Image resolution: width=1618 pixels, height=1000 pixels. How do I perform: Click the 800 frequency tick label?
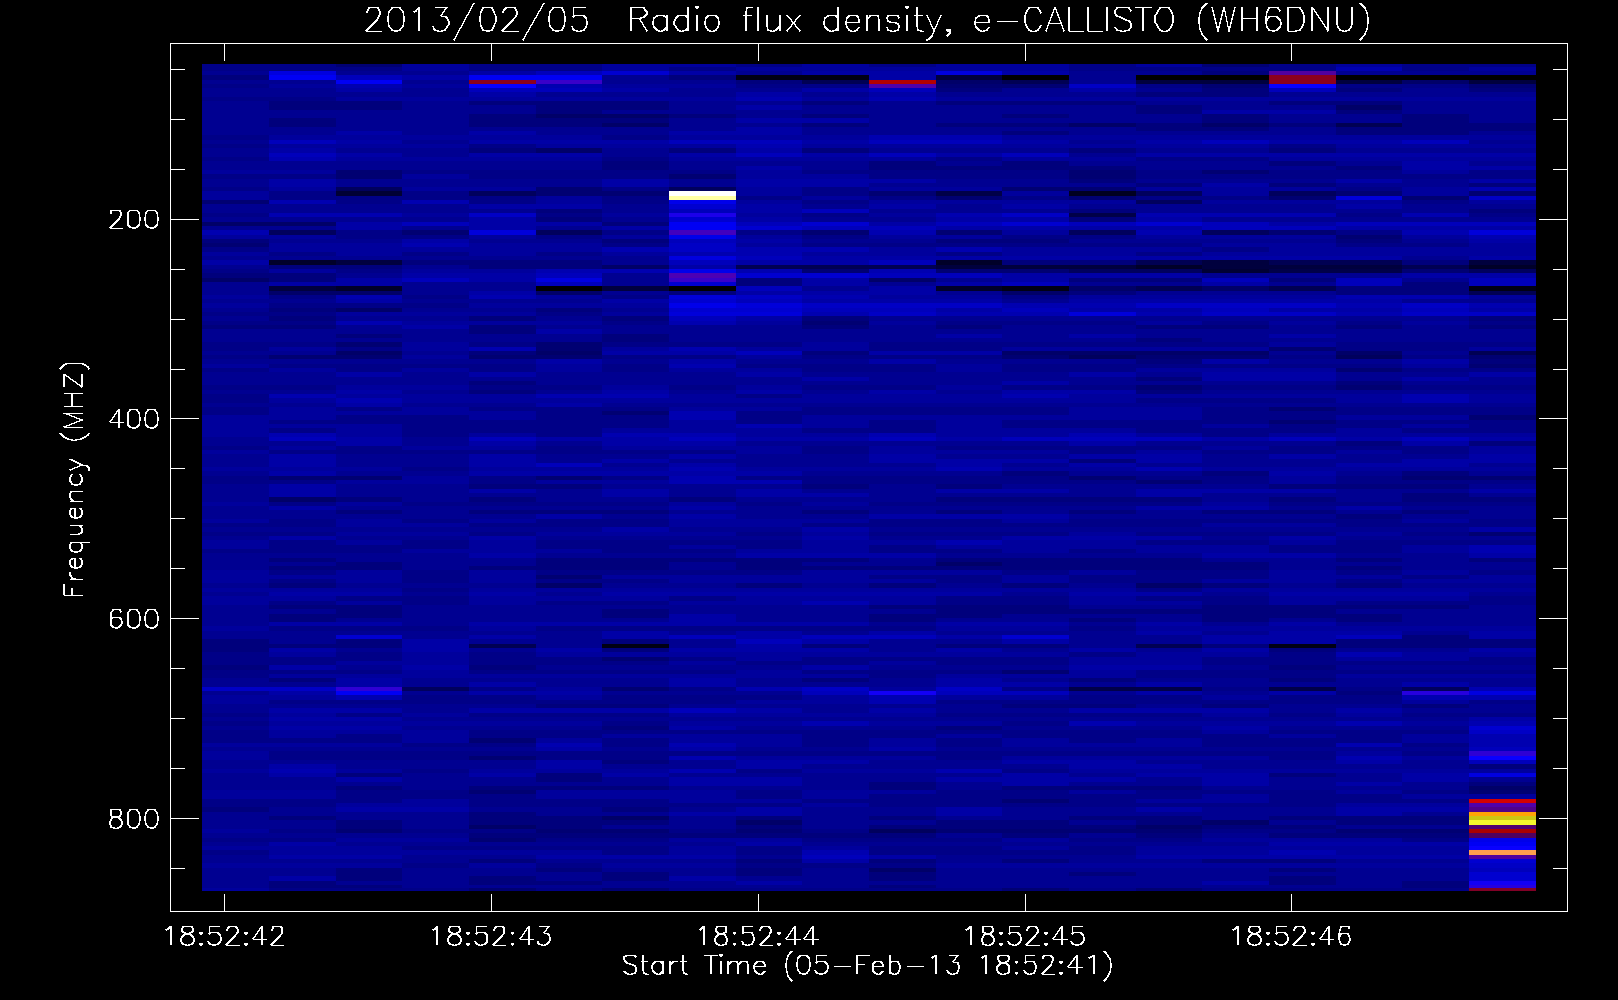pyautogui.click(x=133, y=820)
